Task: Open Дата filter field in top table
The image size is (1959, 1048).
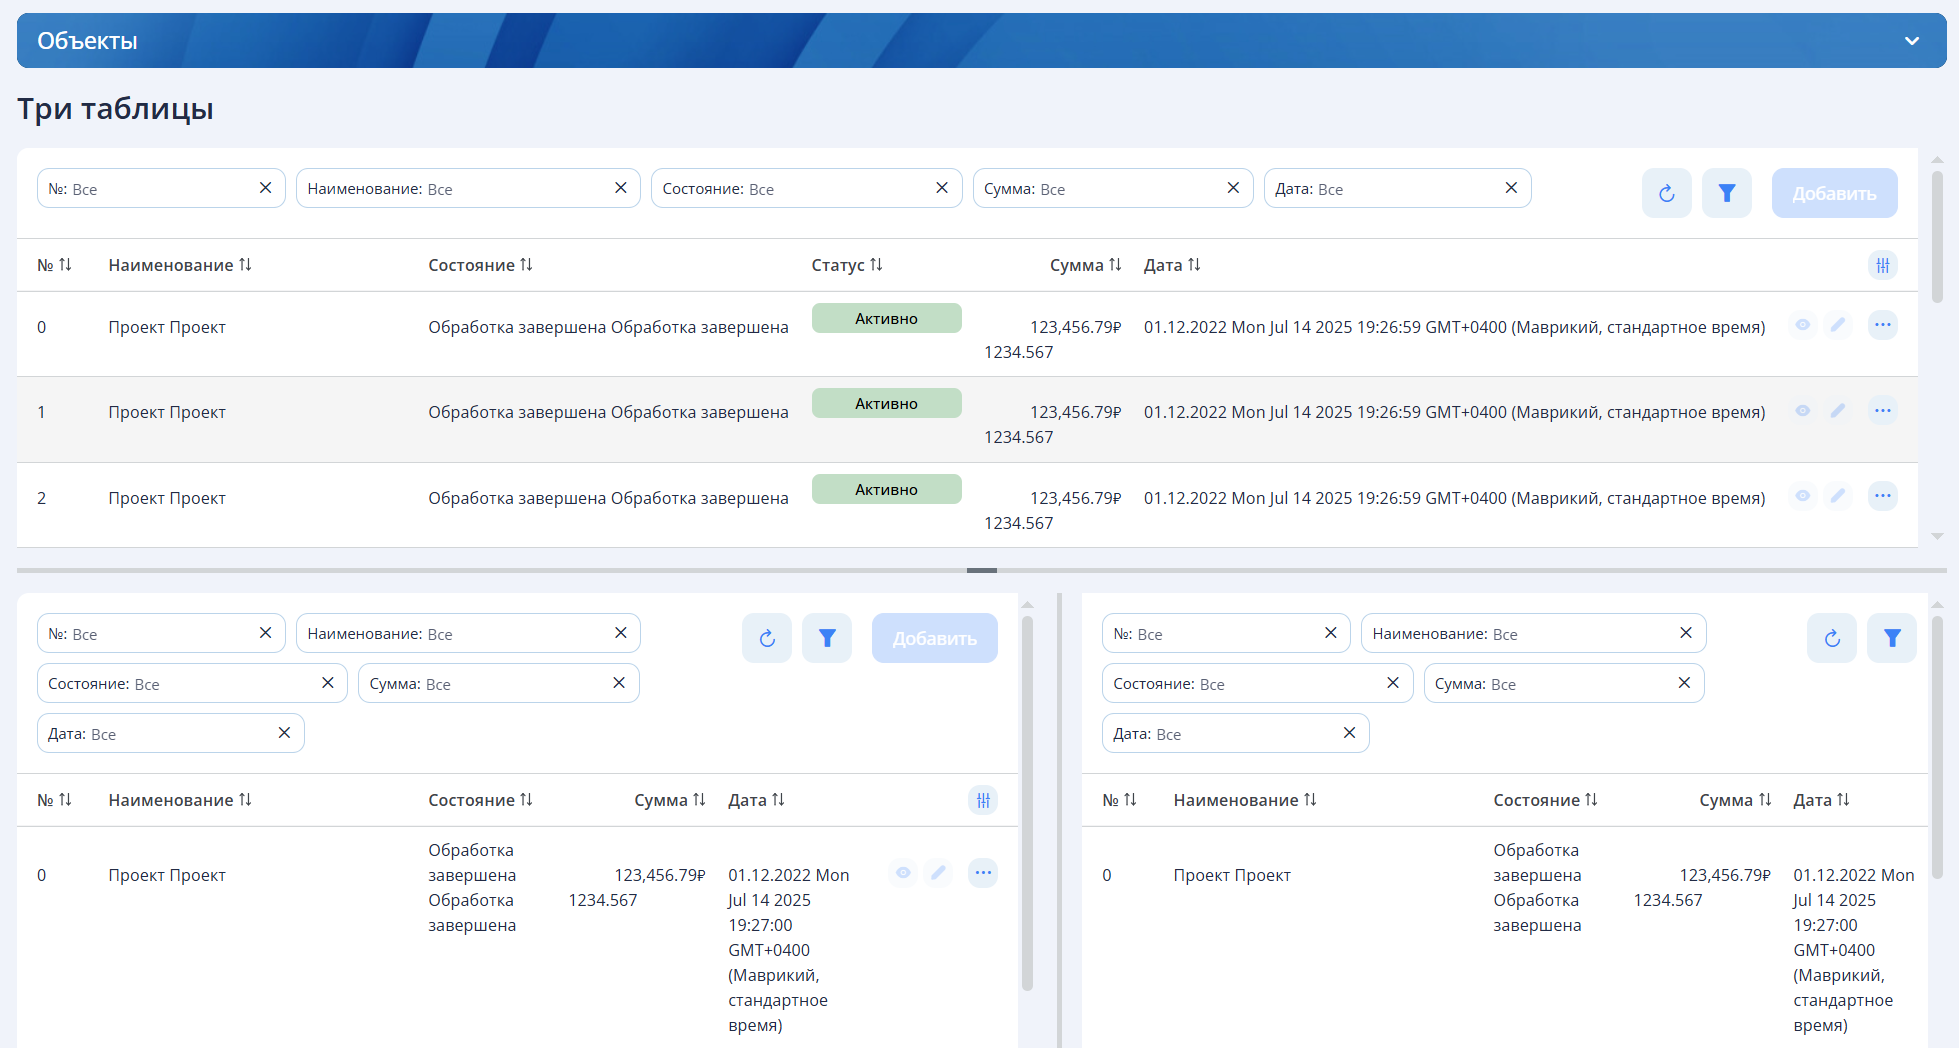Action: [x=1397, y=188]
